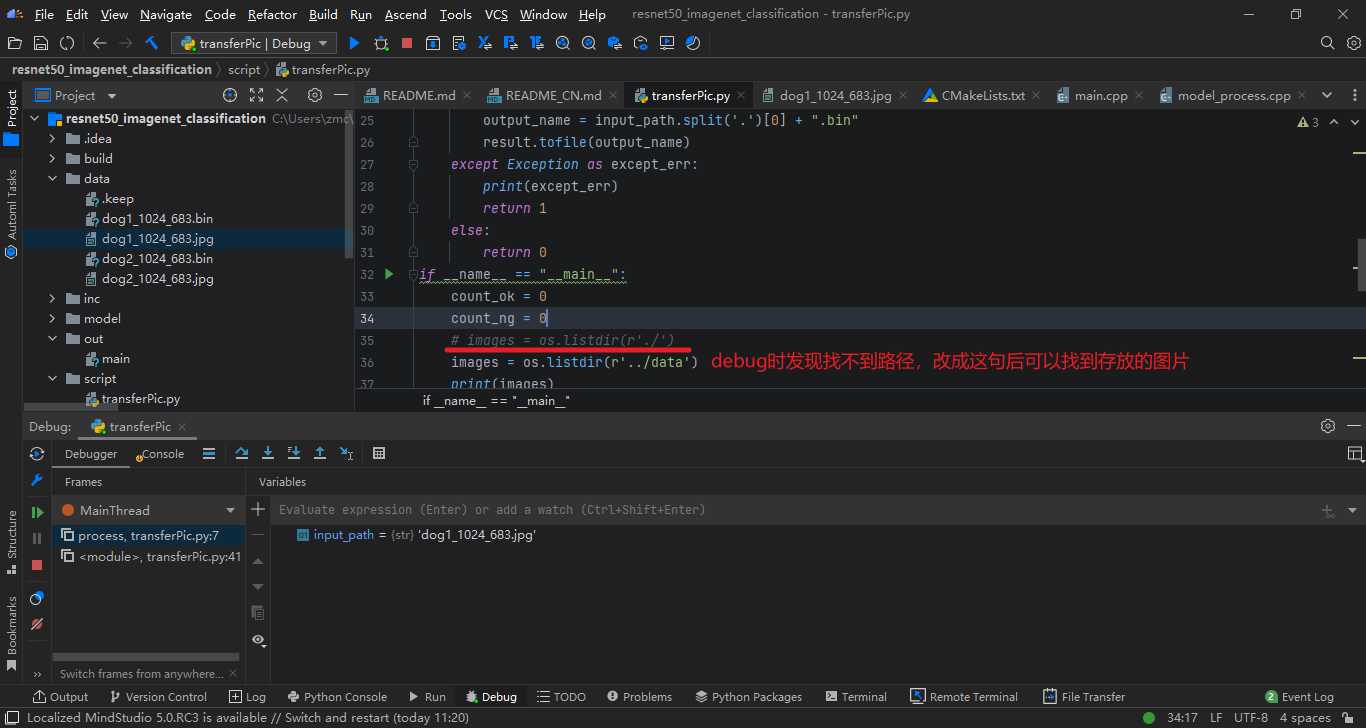
Task: Toggle the Bookmarks tool window side tab
Action: click(x=12, y=633)
